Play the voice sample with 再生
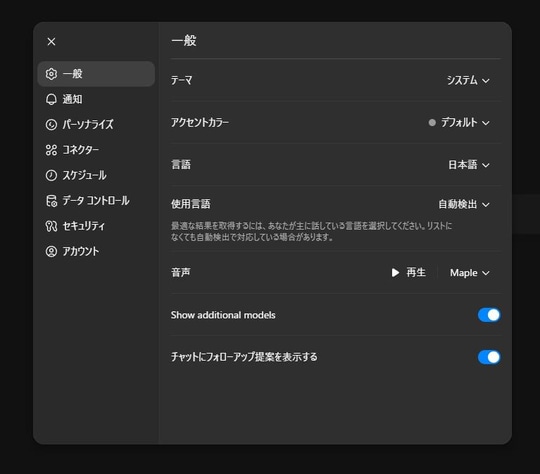The width and height of the screenshot is (540, 474). 409,273
